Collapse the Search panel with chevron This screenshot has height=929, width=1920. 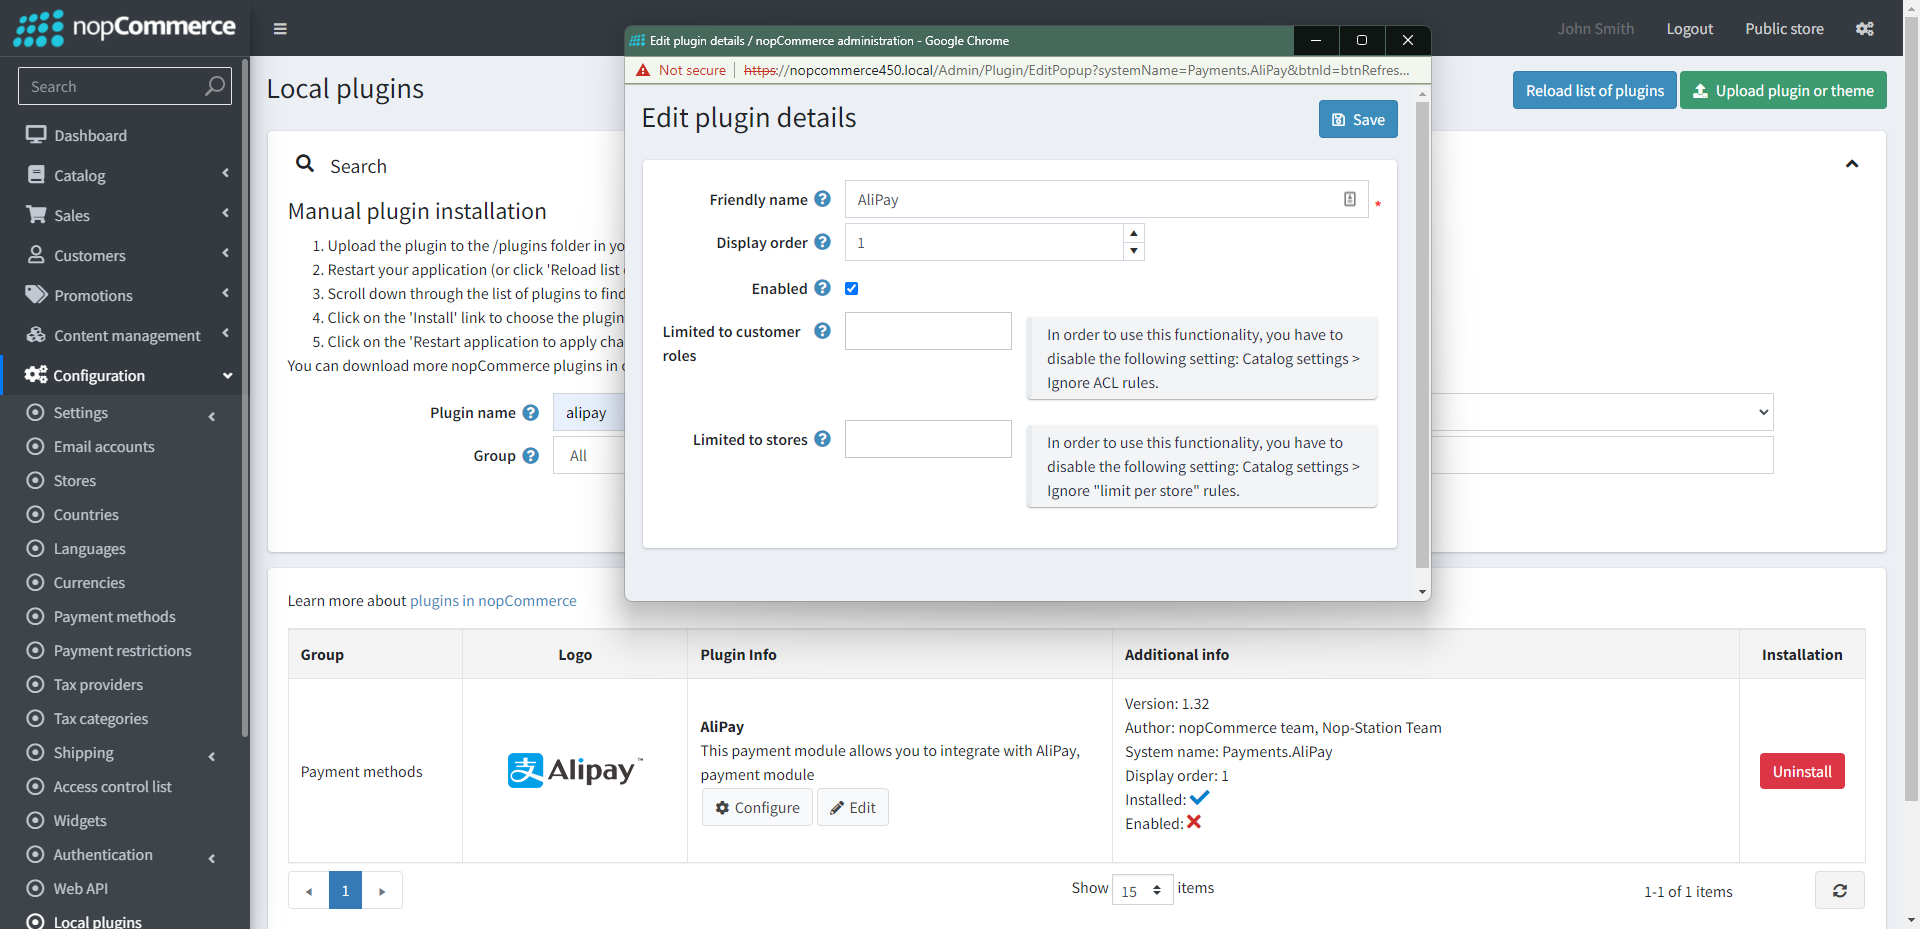click(1852, 164)
